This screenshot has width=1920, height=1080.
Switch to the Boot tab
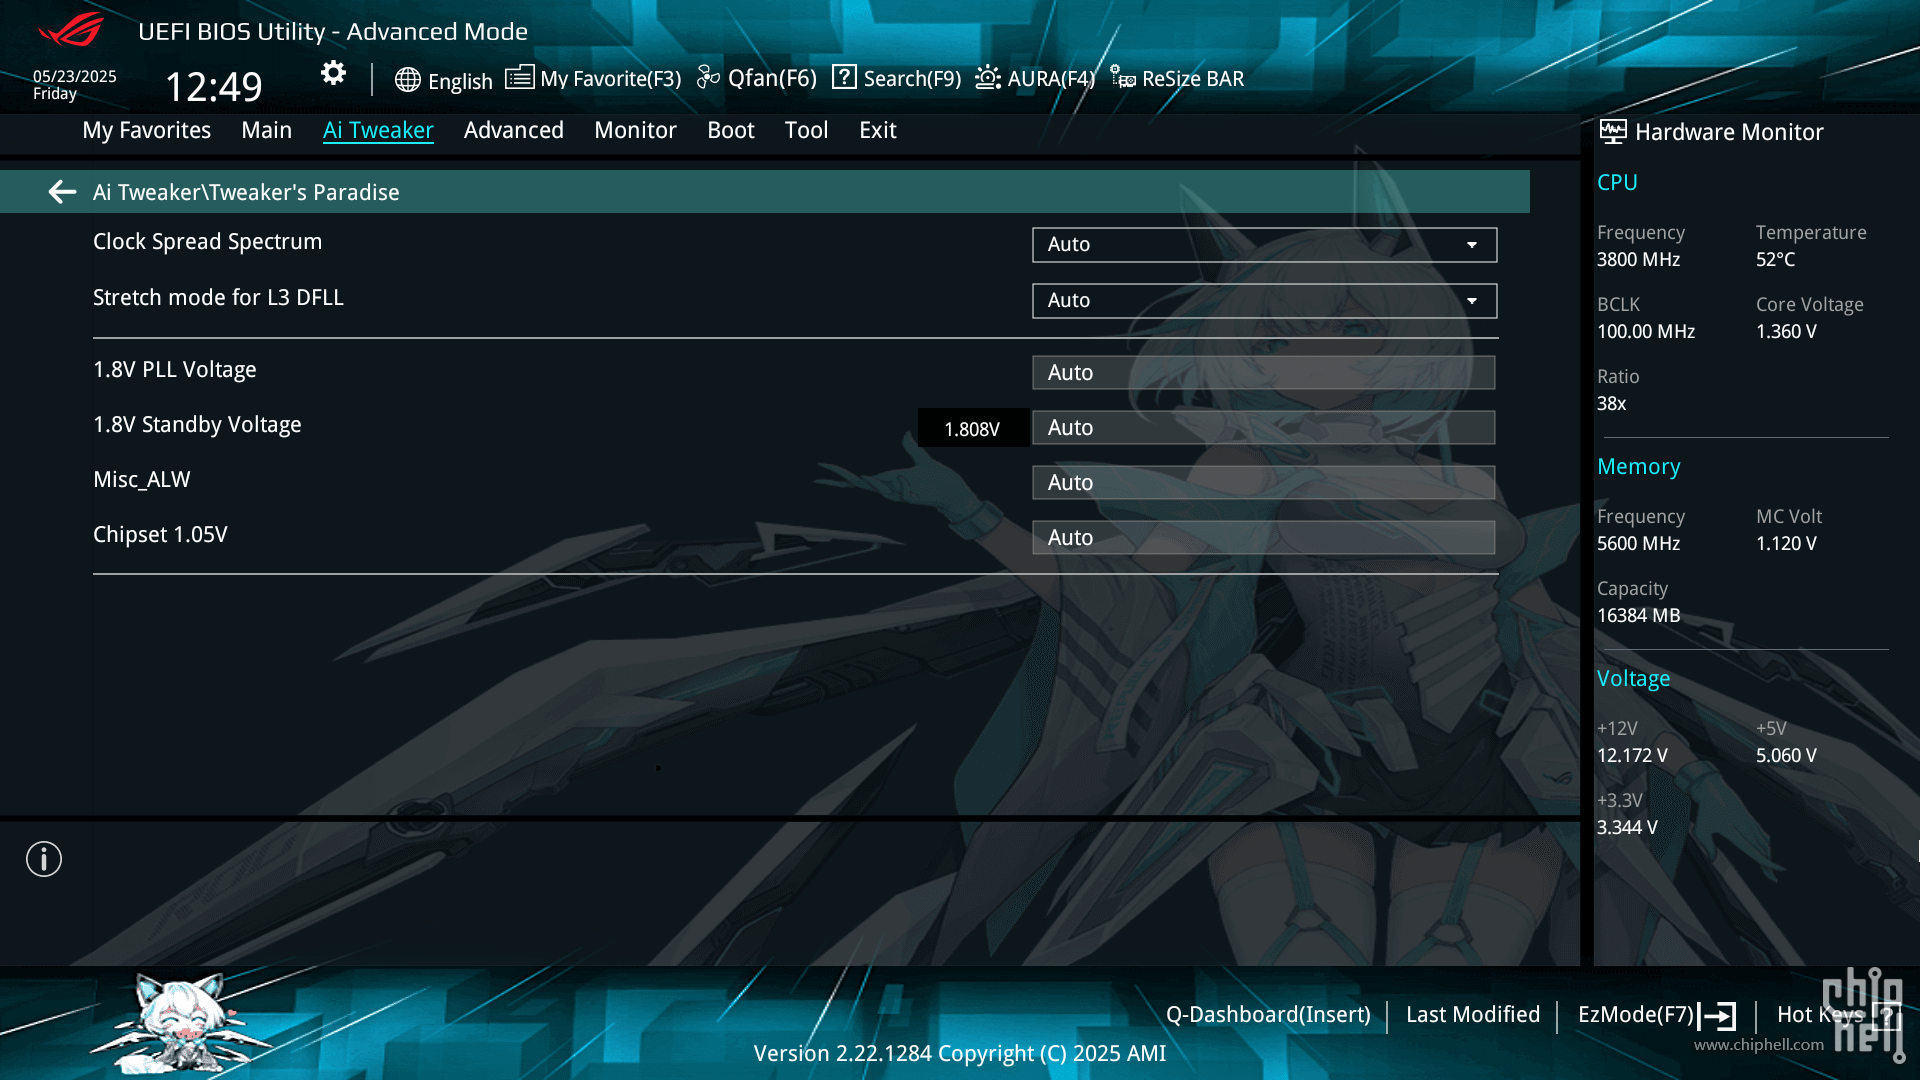coord(730,130)
